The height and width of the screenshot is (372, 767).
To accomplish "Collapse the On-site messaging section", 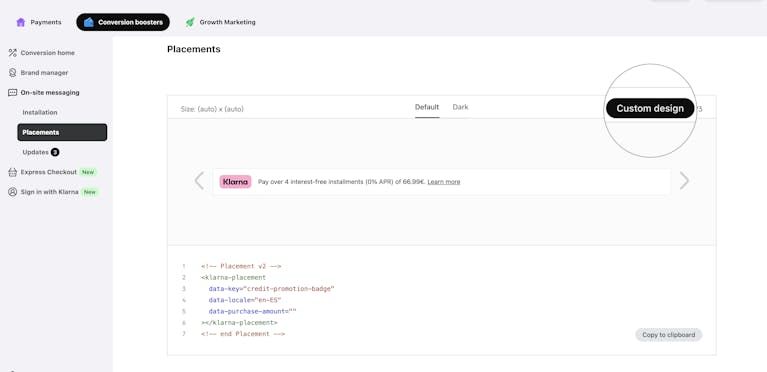I will (50, 93).
